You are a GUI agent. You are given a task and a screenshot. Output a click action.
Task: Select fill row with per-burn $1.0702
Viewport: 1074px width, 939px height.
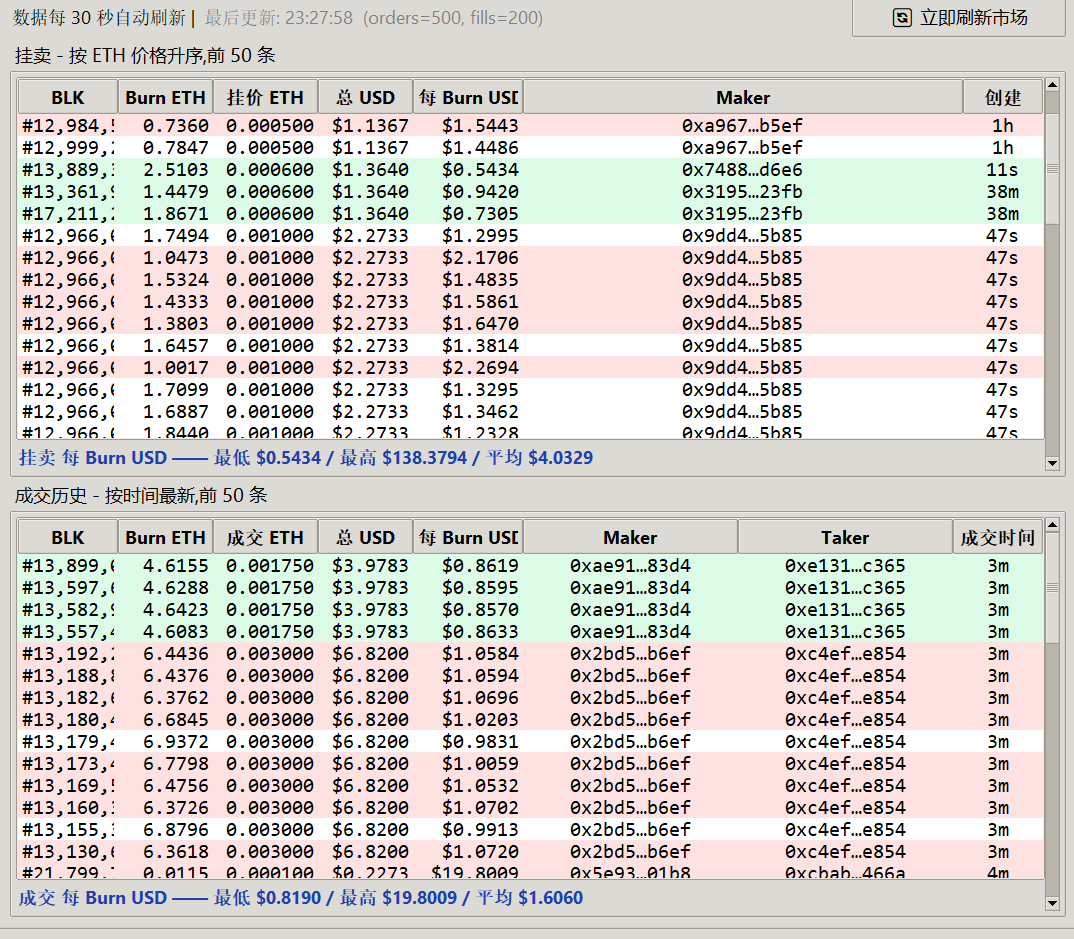click(x=531, y=807)
